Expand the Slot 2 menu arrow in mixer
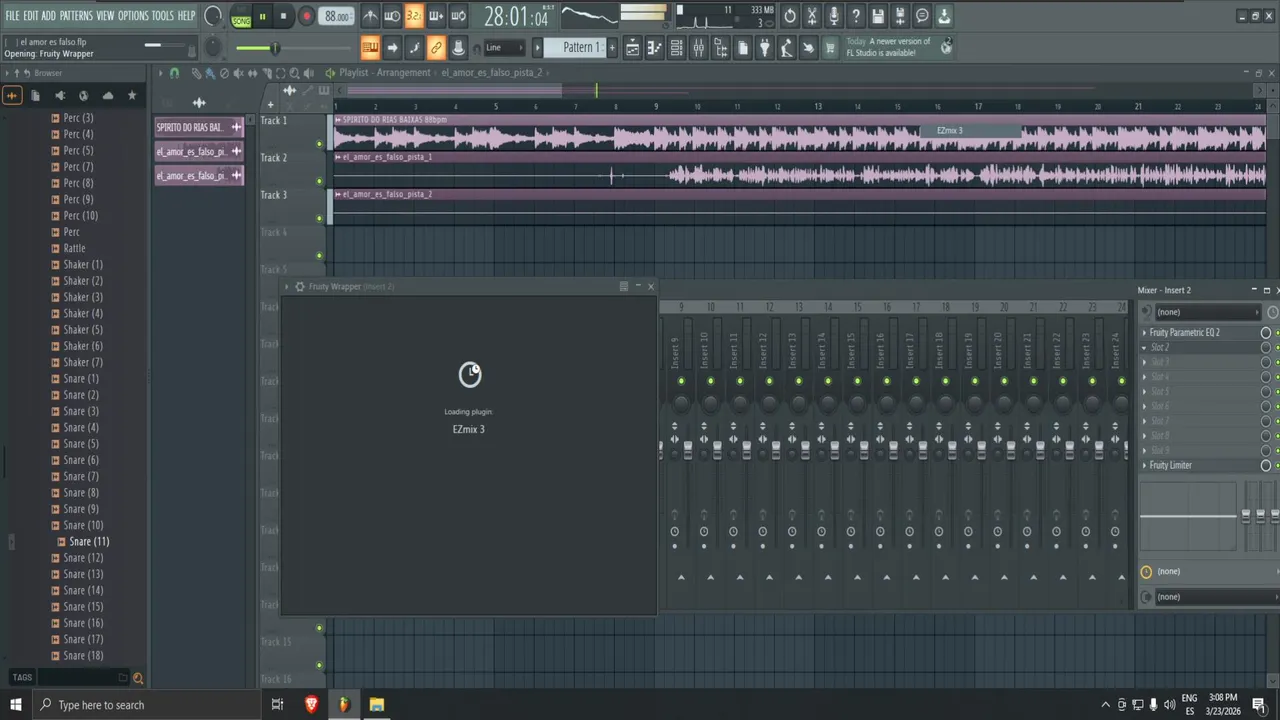Screen dimensions: 1280x720 pos(1145,348)
